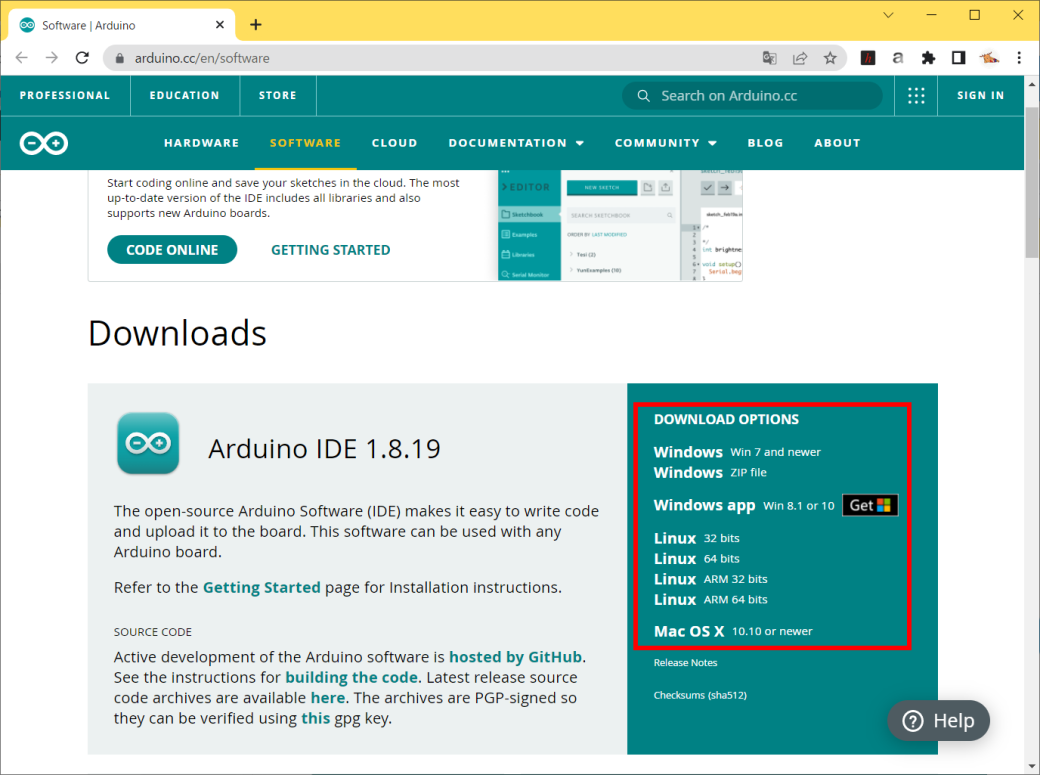This screenshot has width=1040, height=775.
Task: Toggle the browser side panel icon
Action: pos(958,58)
